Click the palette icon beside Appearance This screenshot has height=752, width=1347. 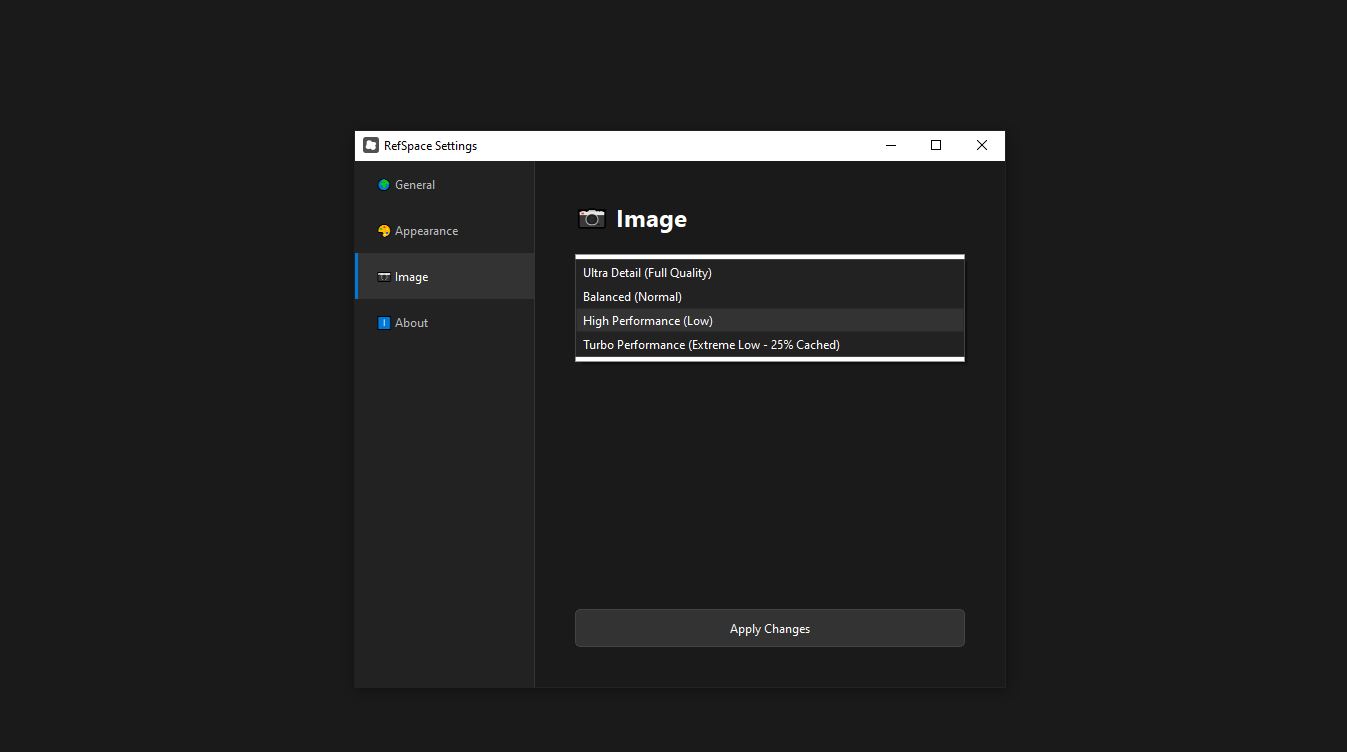[x=384, y=230]
